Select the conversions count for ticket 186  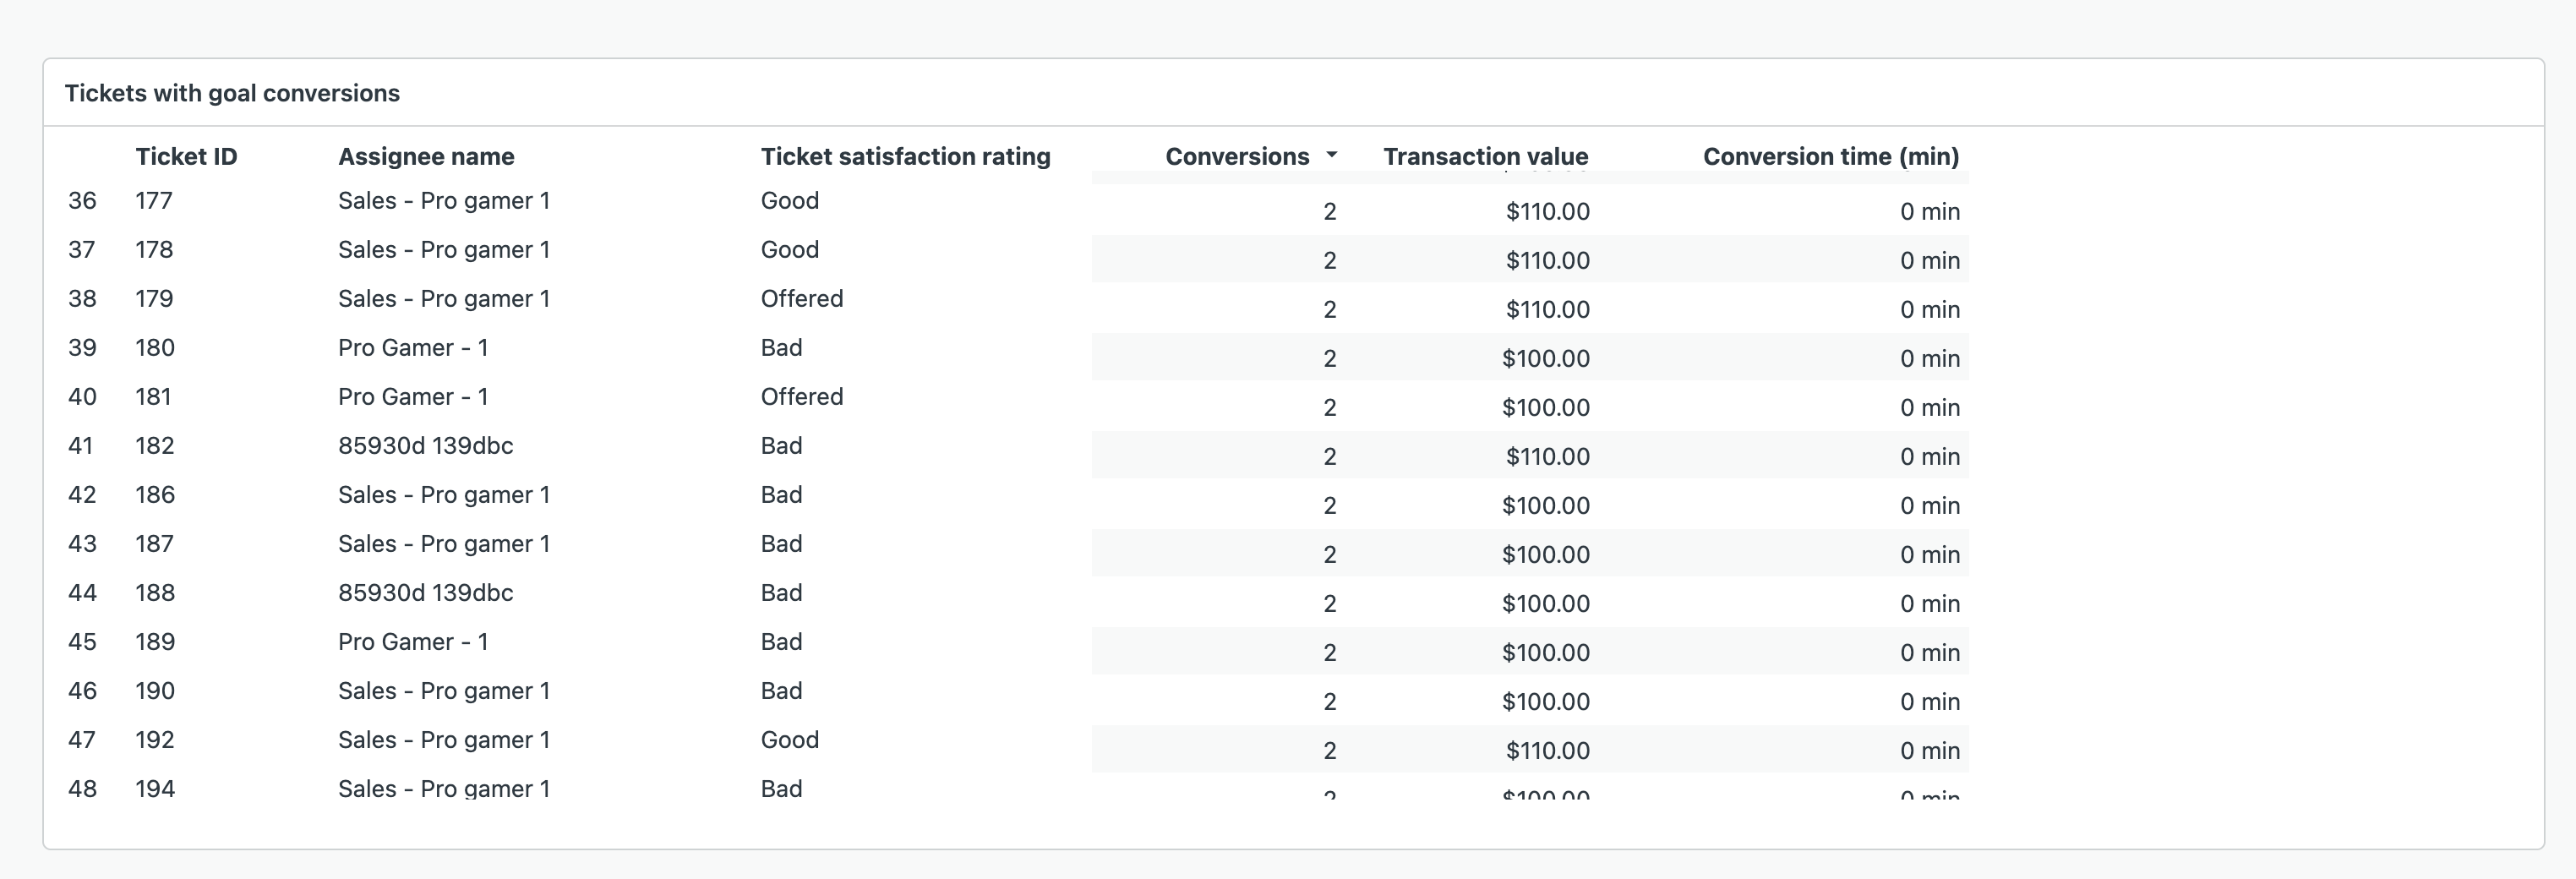point(1329,506)
